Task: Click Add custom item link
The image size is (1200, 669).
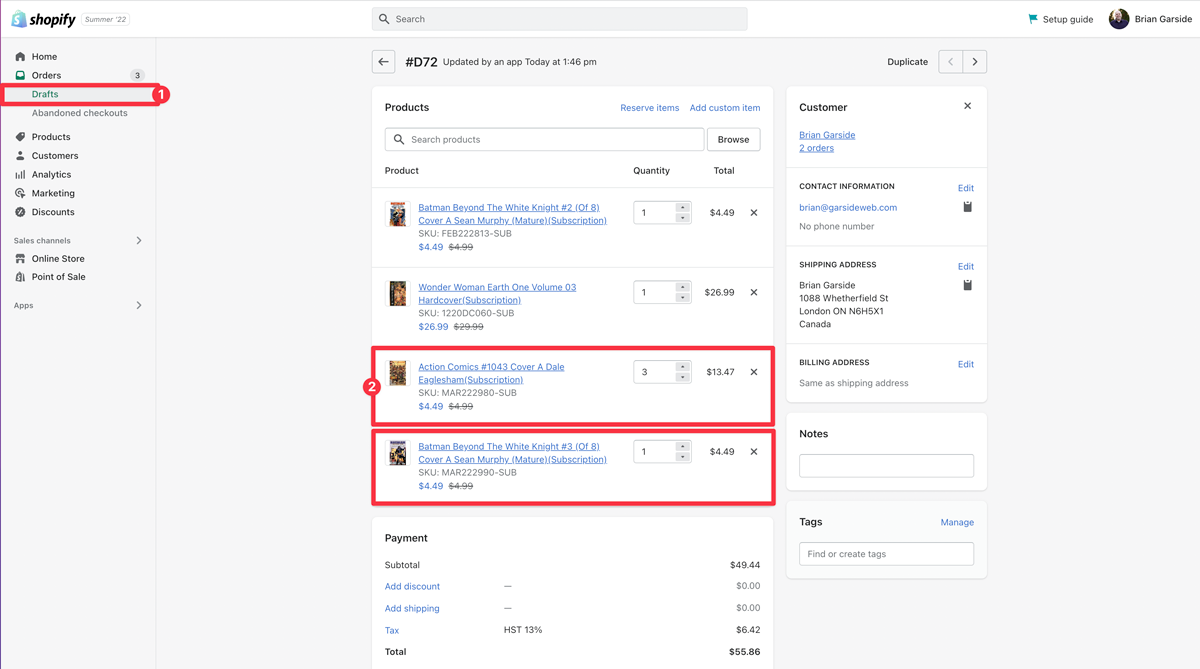Action: [x=725, y=108]
